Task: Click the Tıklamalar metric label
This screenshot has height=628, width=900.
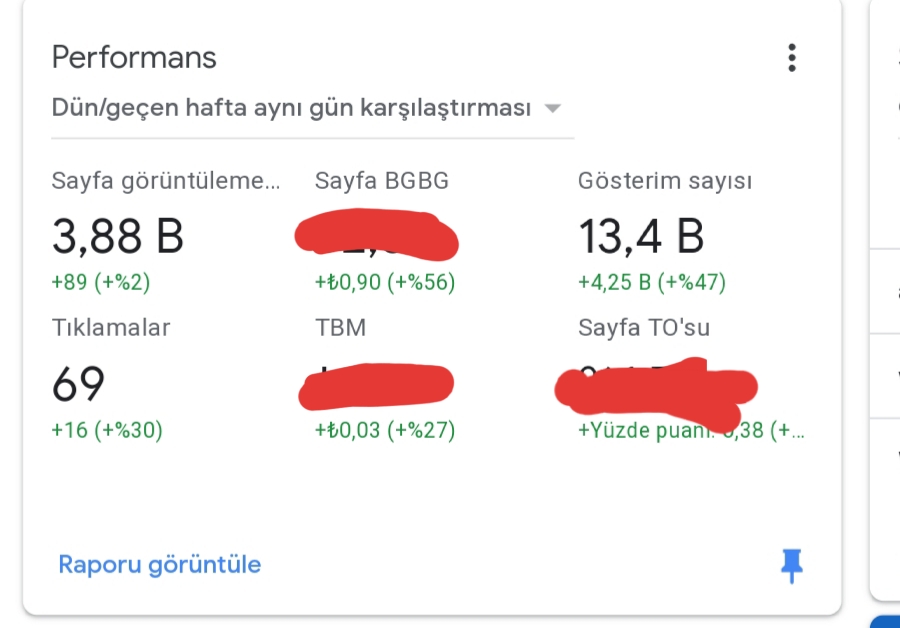Action: point(111,328)
